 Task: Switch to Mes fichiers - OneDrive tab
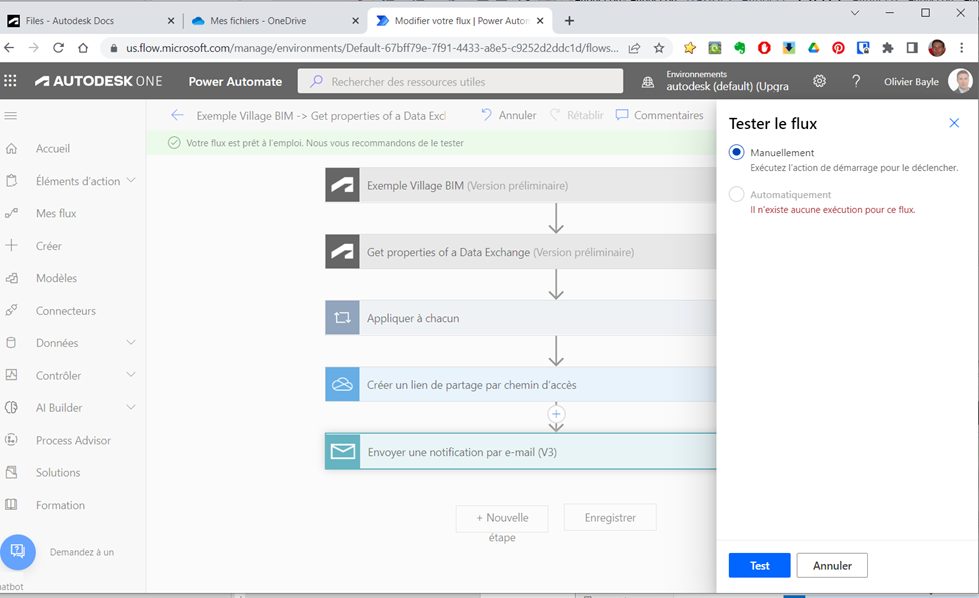coord(275,21)
